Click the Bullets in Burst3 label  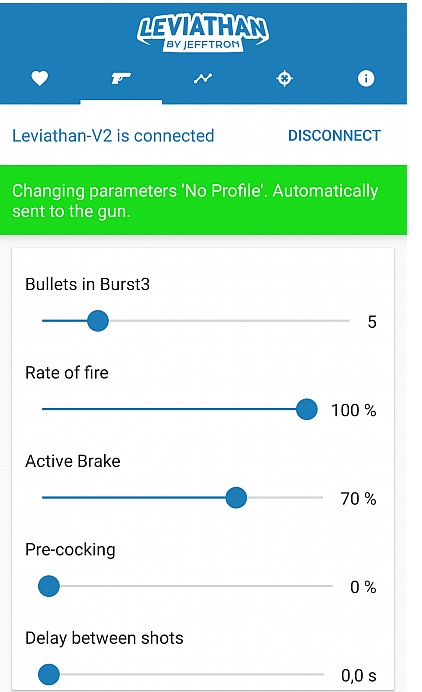[87, 284]
